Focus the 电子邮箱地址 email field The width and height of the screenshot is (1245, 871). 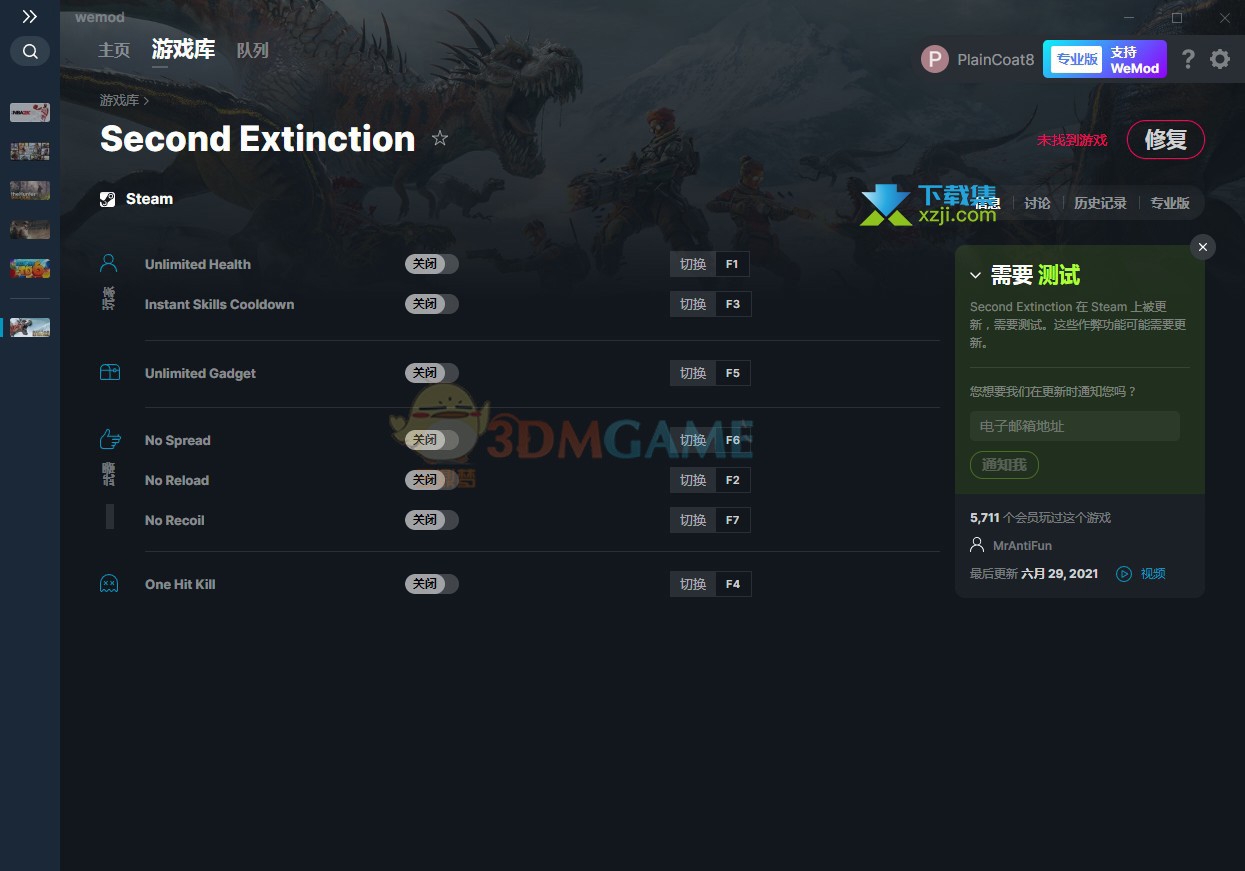(x=1075, y=426)
